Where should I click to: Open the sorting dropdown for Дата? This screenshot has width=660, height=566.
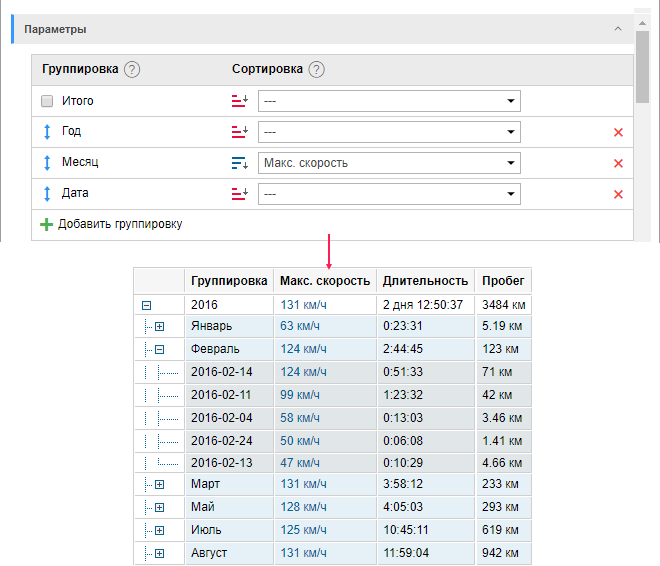(389, 194)
